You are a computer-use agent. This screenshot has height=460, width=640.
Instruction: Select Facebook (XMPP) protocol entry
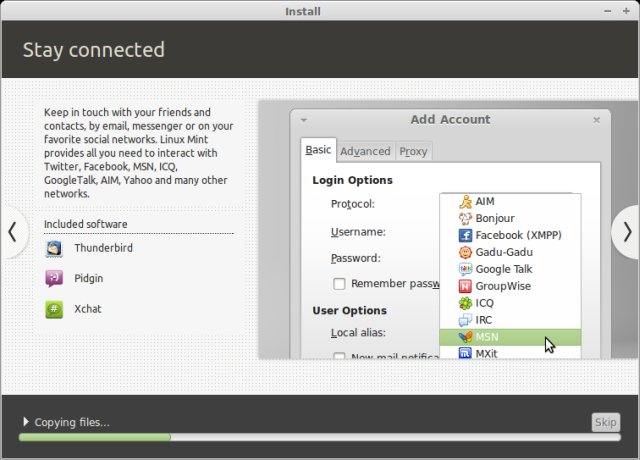510,236
